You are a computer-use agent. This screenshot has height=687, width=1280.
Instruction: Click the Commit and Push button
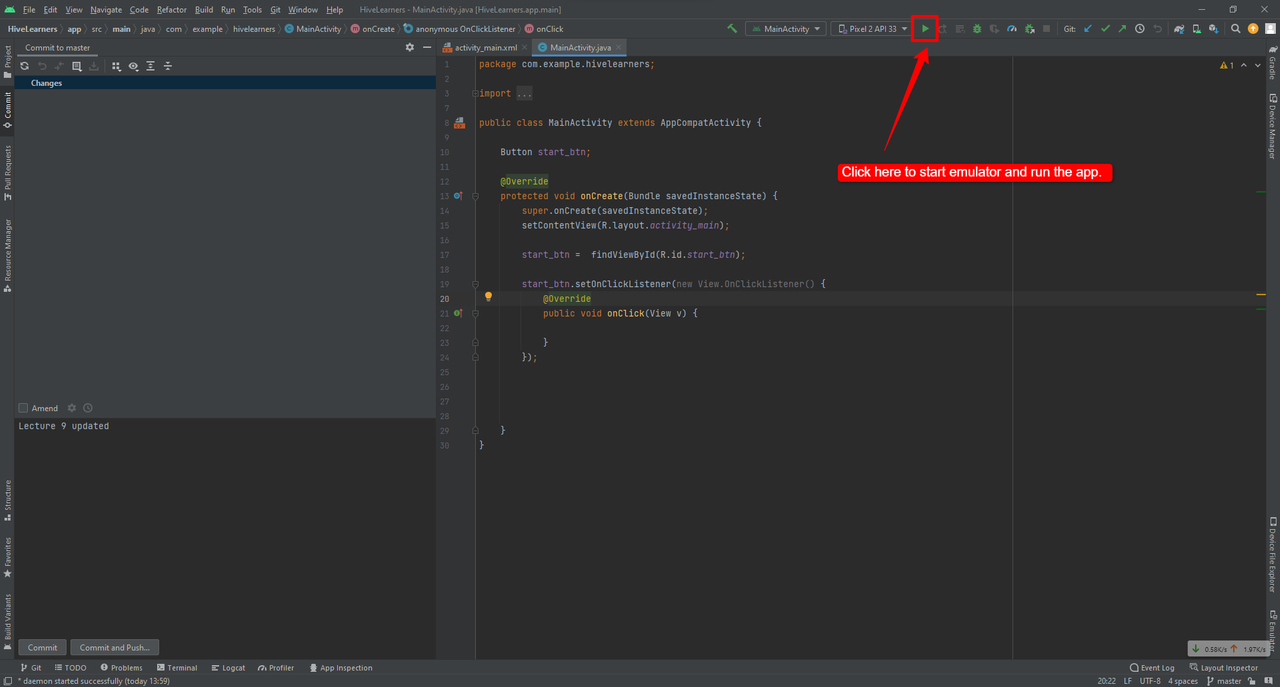point(115,647)
